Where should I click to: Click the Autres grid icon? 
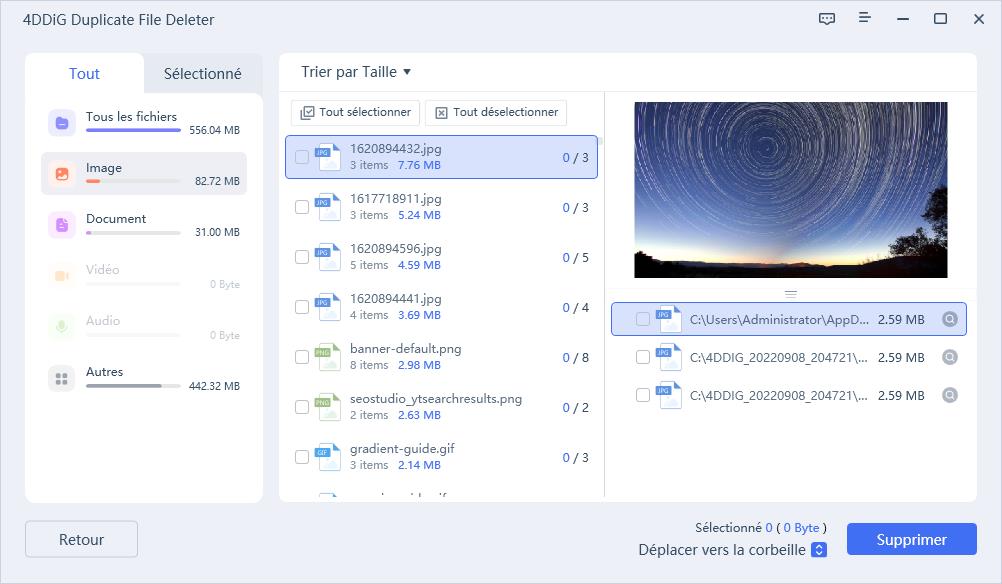[x=62, y=378]
